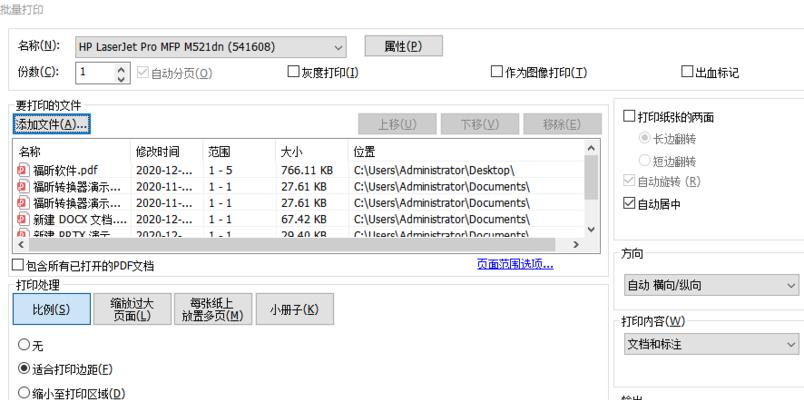The height and width of the screenshot is (400, 804).
Task: Select 每张纸上放置多页 mode
Action: click(213, 309)
